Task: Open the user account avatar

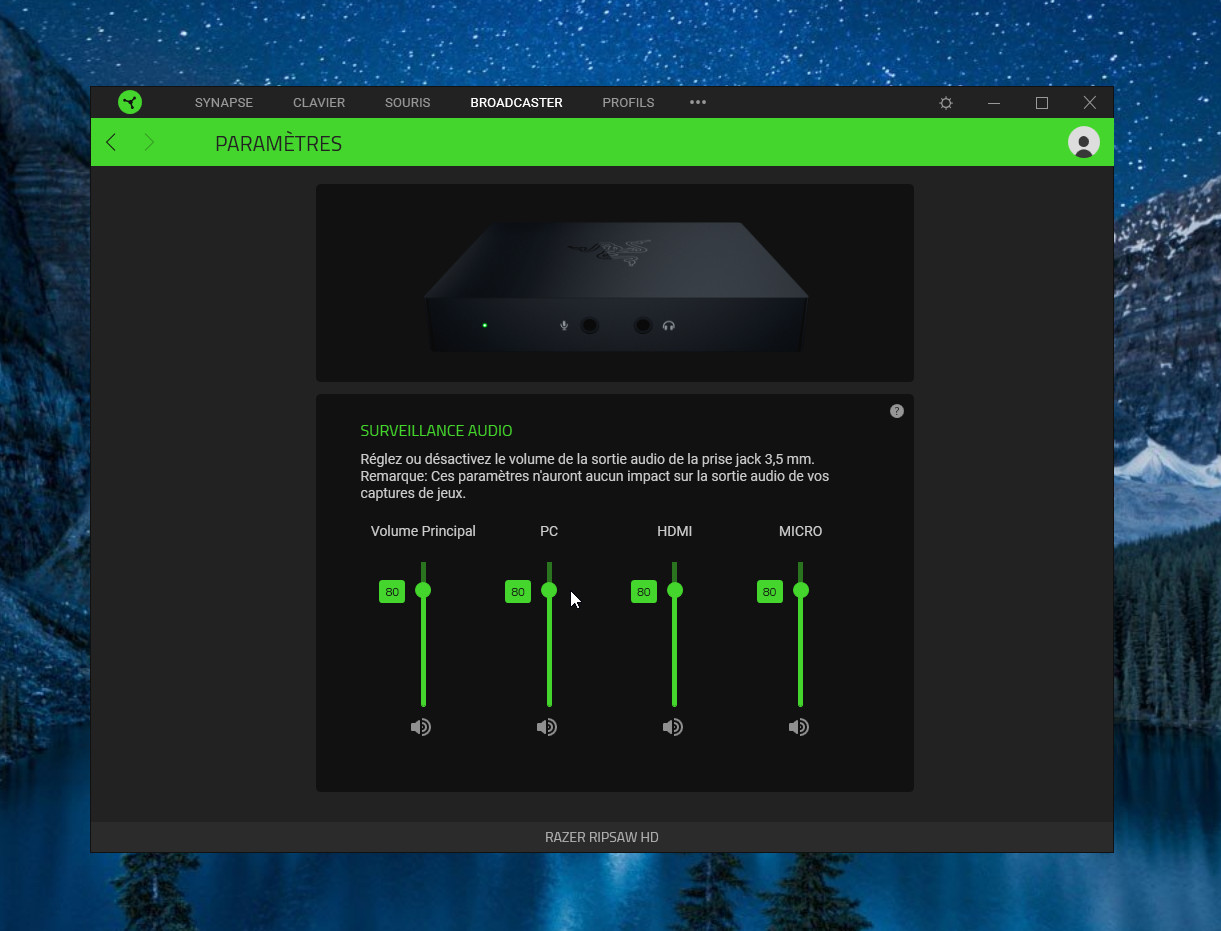Action: click(x=1084, y=142)
